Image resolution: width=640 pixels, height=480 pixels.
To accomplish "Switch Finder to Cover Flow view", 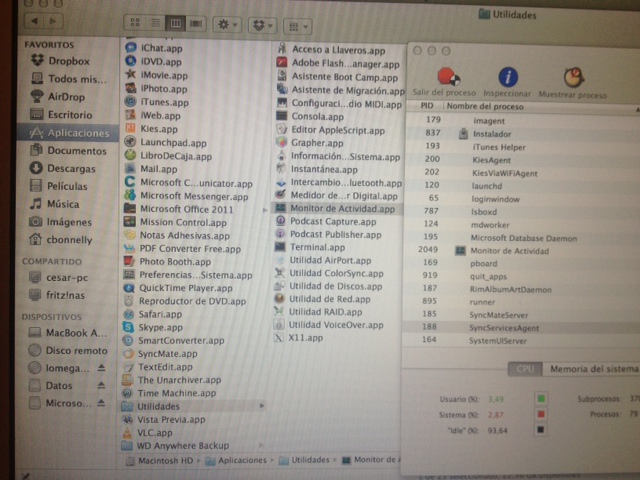I will coord(196,24).
